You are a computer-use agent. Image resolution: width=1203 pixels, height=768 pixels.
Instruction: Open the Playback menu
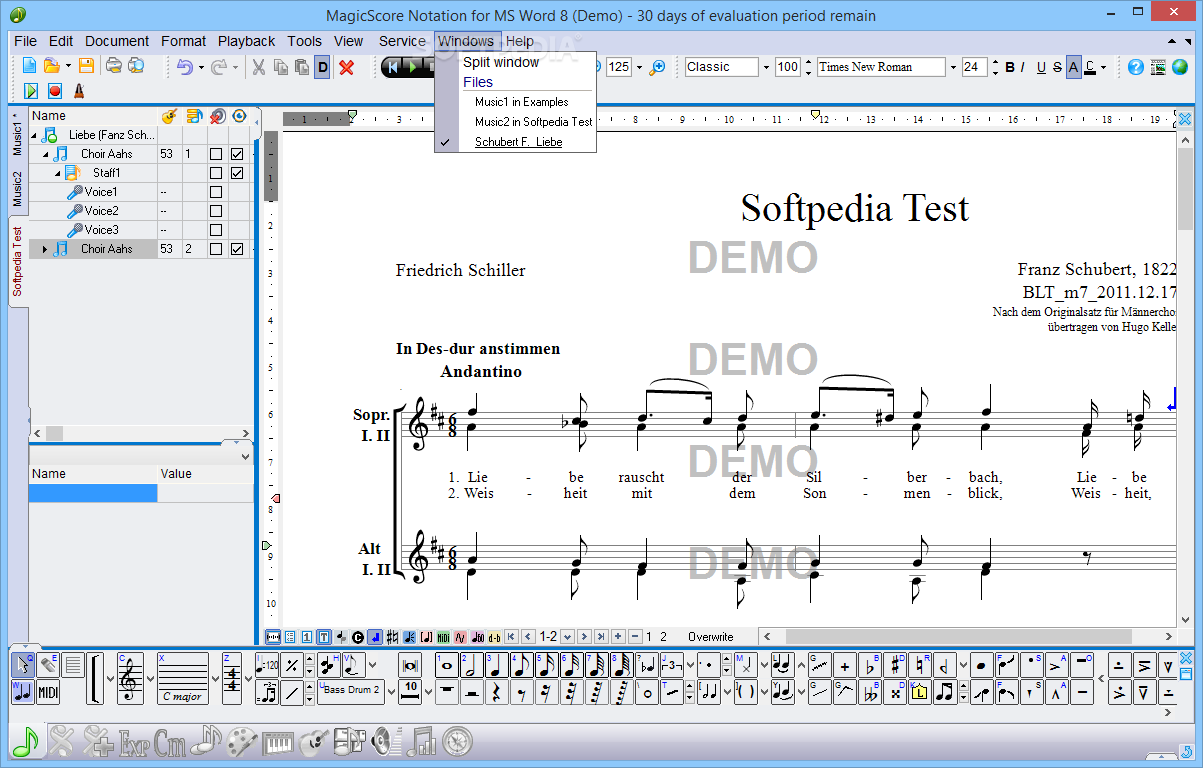[x=246, y=41]
